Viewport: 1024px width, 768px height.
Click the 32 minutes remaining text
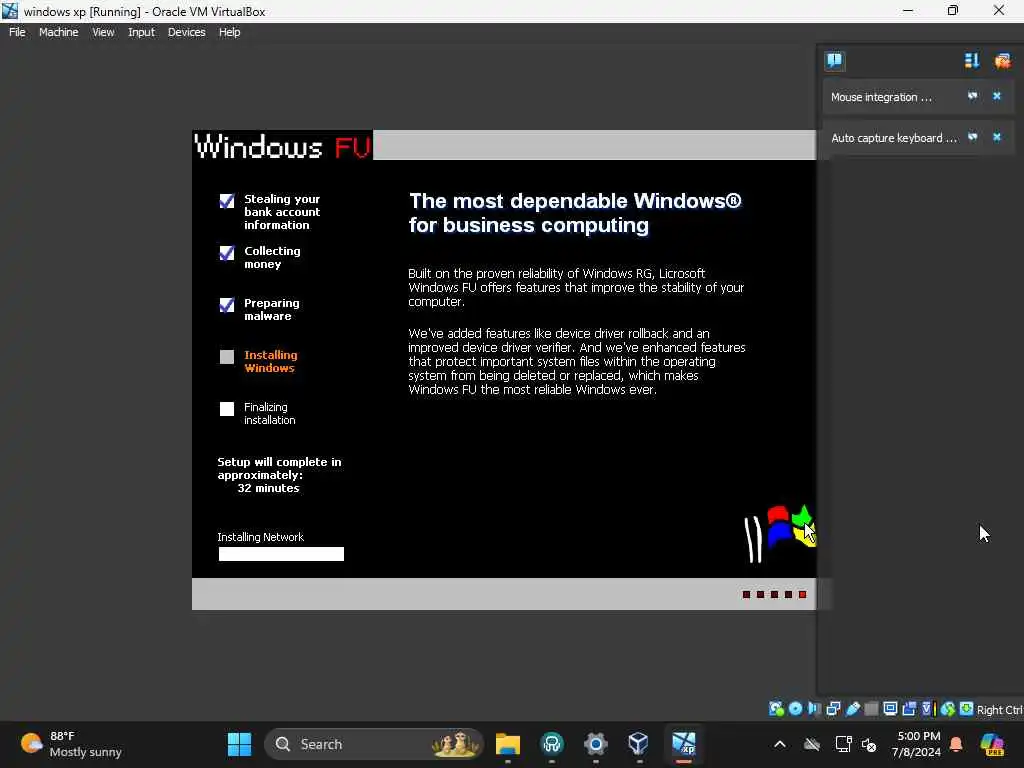[268, 488]
